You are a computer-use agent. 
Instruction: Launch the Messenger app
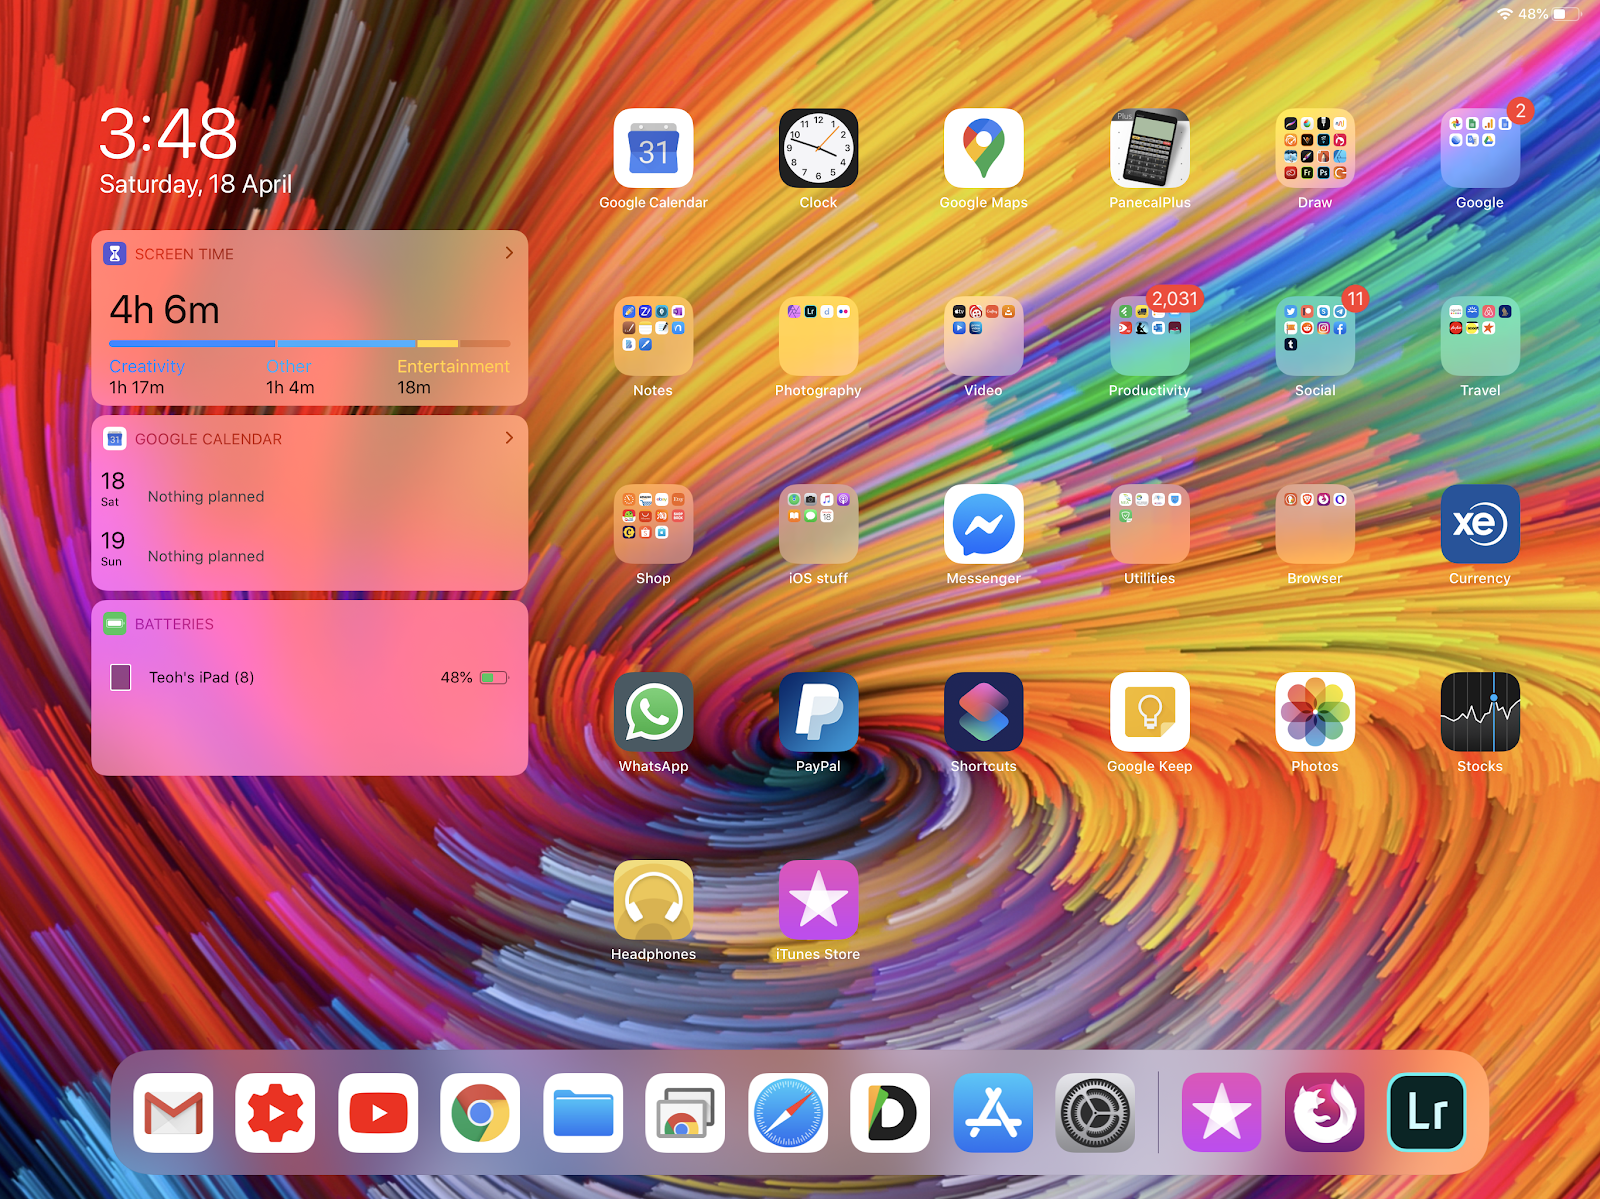click(983, 524)
